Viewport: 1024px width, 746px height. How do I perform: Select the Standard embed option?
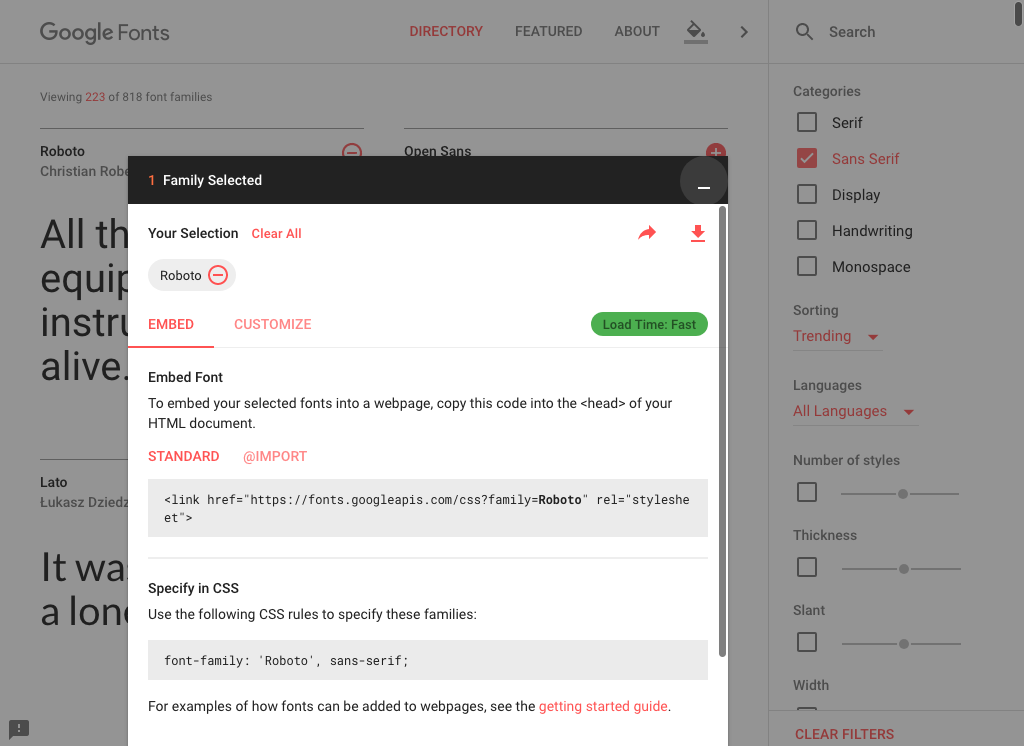point(184,457)
